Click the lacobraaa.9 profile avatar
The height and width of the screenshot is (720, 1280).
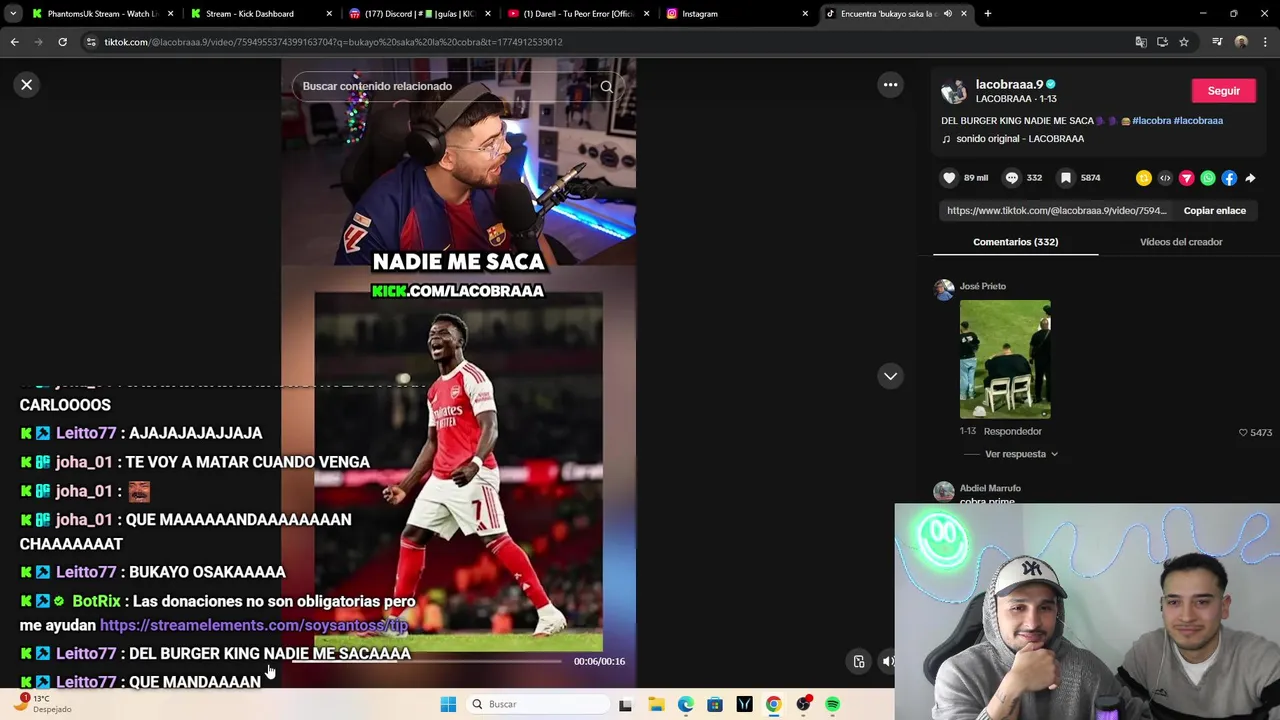coord(954,91)
